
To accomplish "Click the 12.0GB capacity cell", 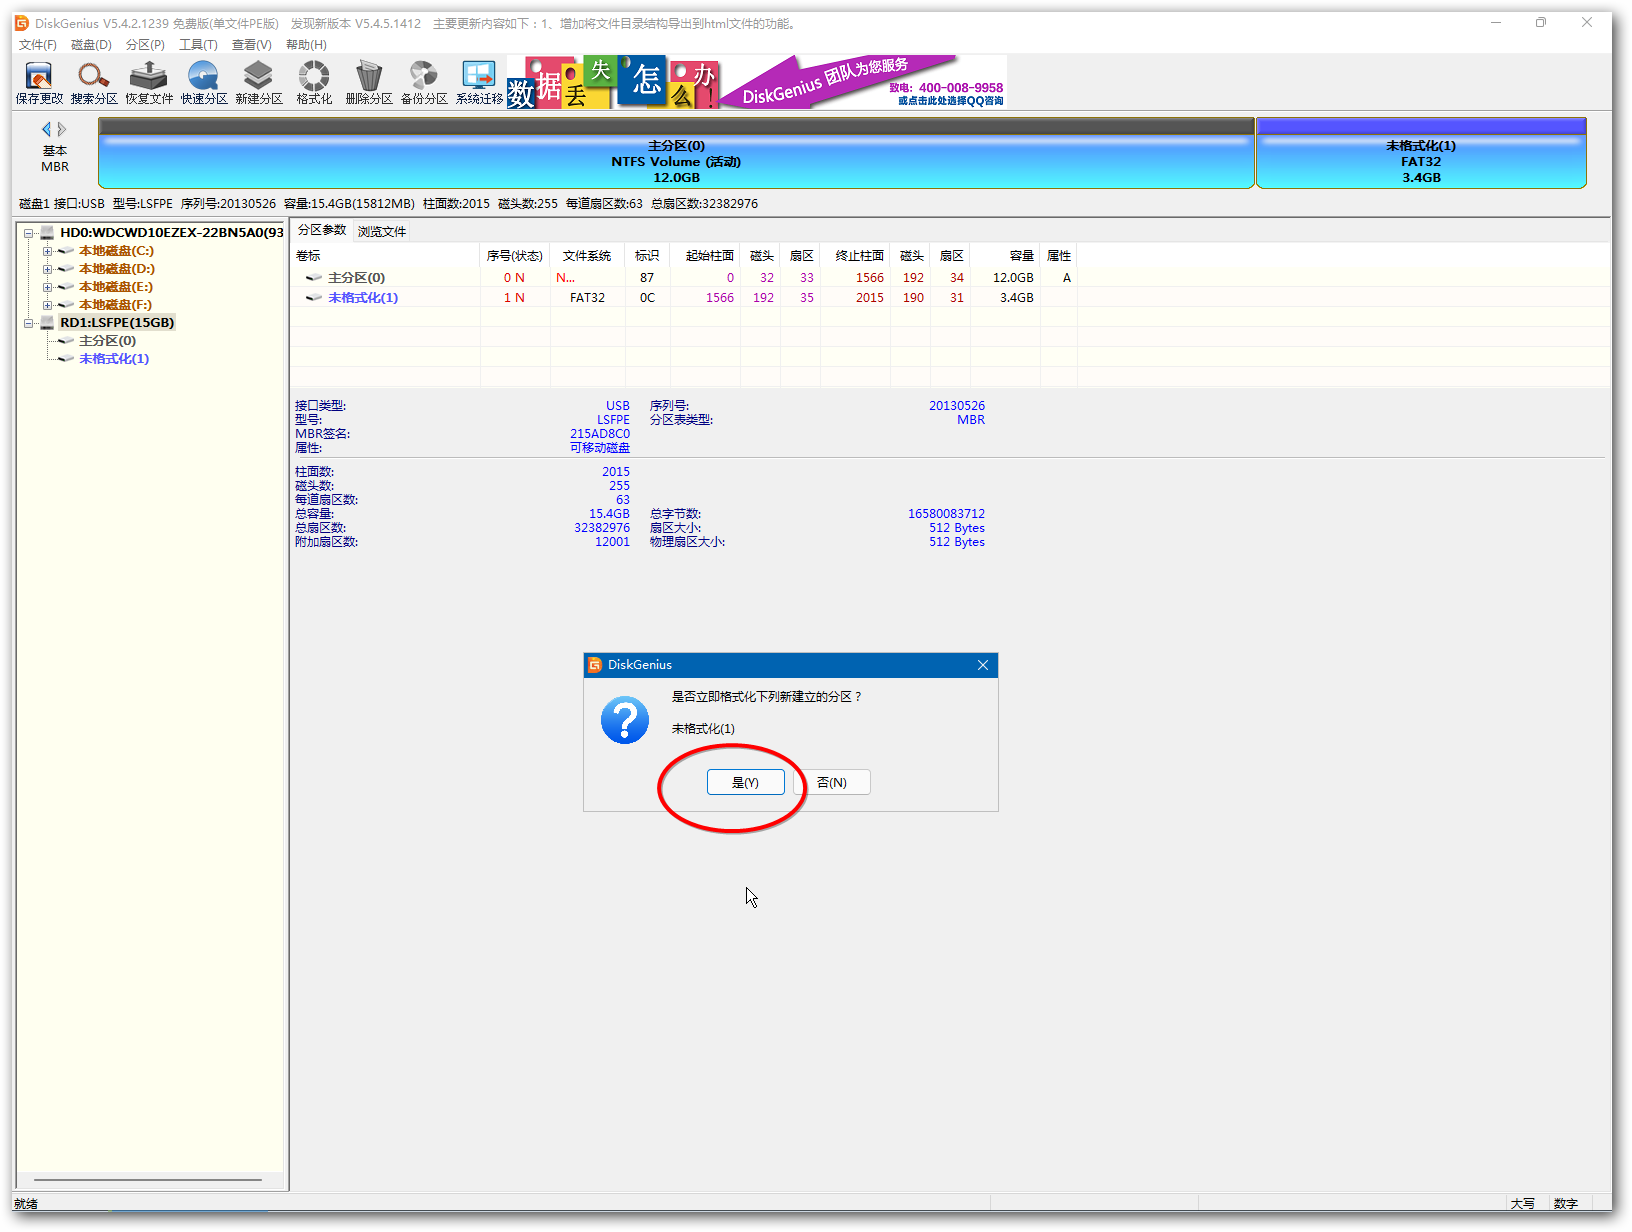I will pyautogui.click(x=1013, y=278).
